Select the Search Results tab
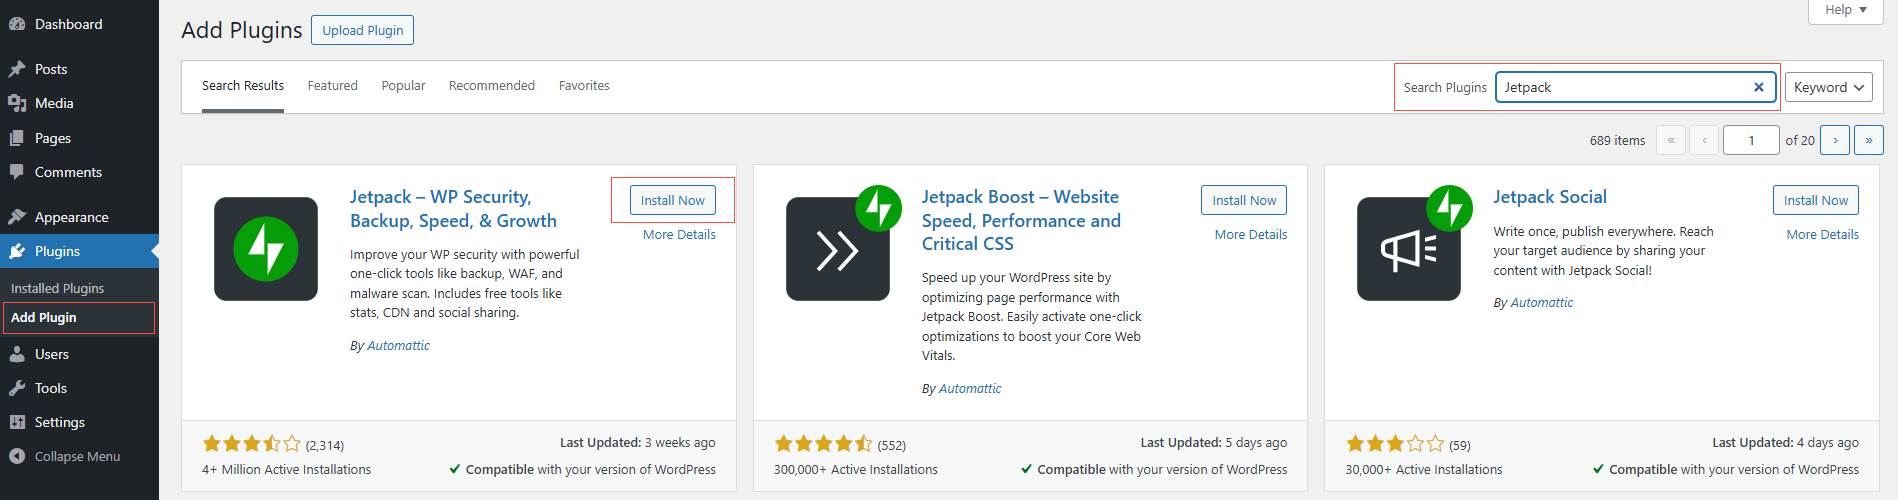Image resolution: width=1898 pixels, height=500 pixels. [243, 86]
